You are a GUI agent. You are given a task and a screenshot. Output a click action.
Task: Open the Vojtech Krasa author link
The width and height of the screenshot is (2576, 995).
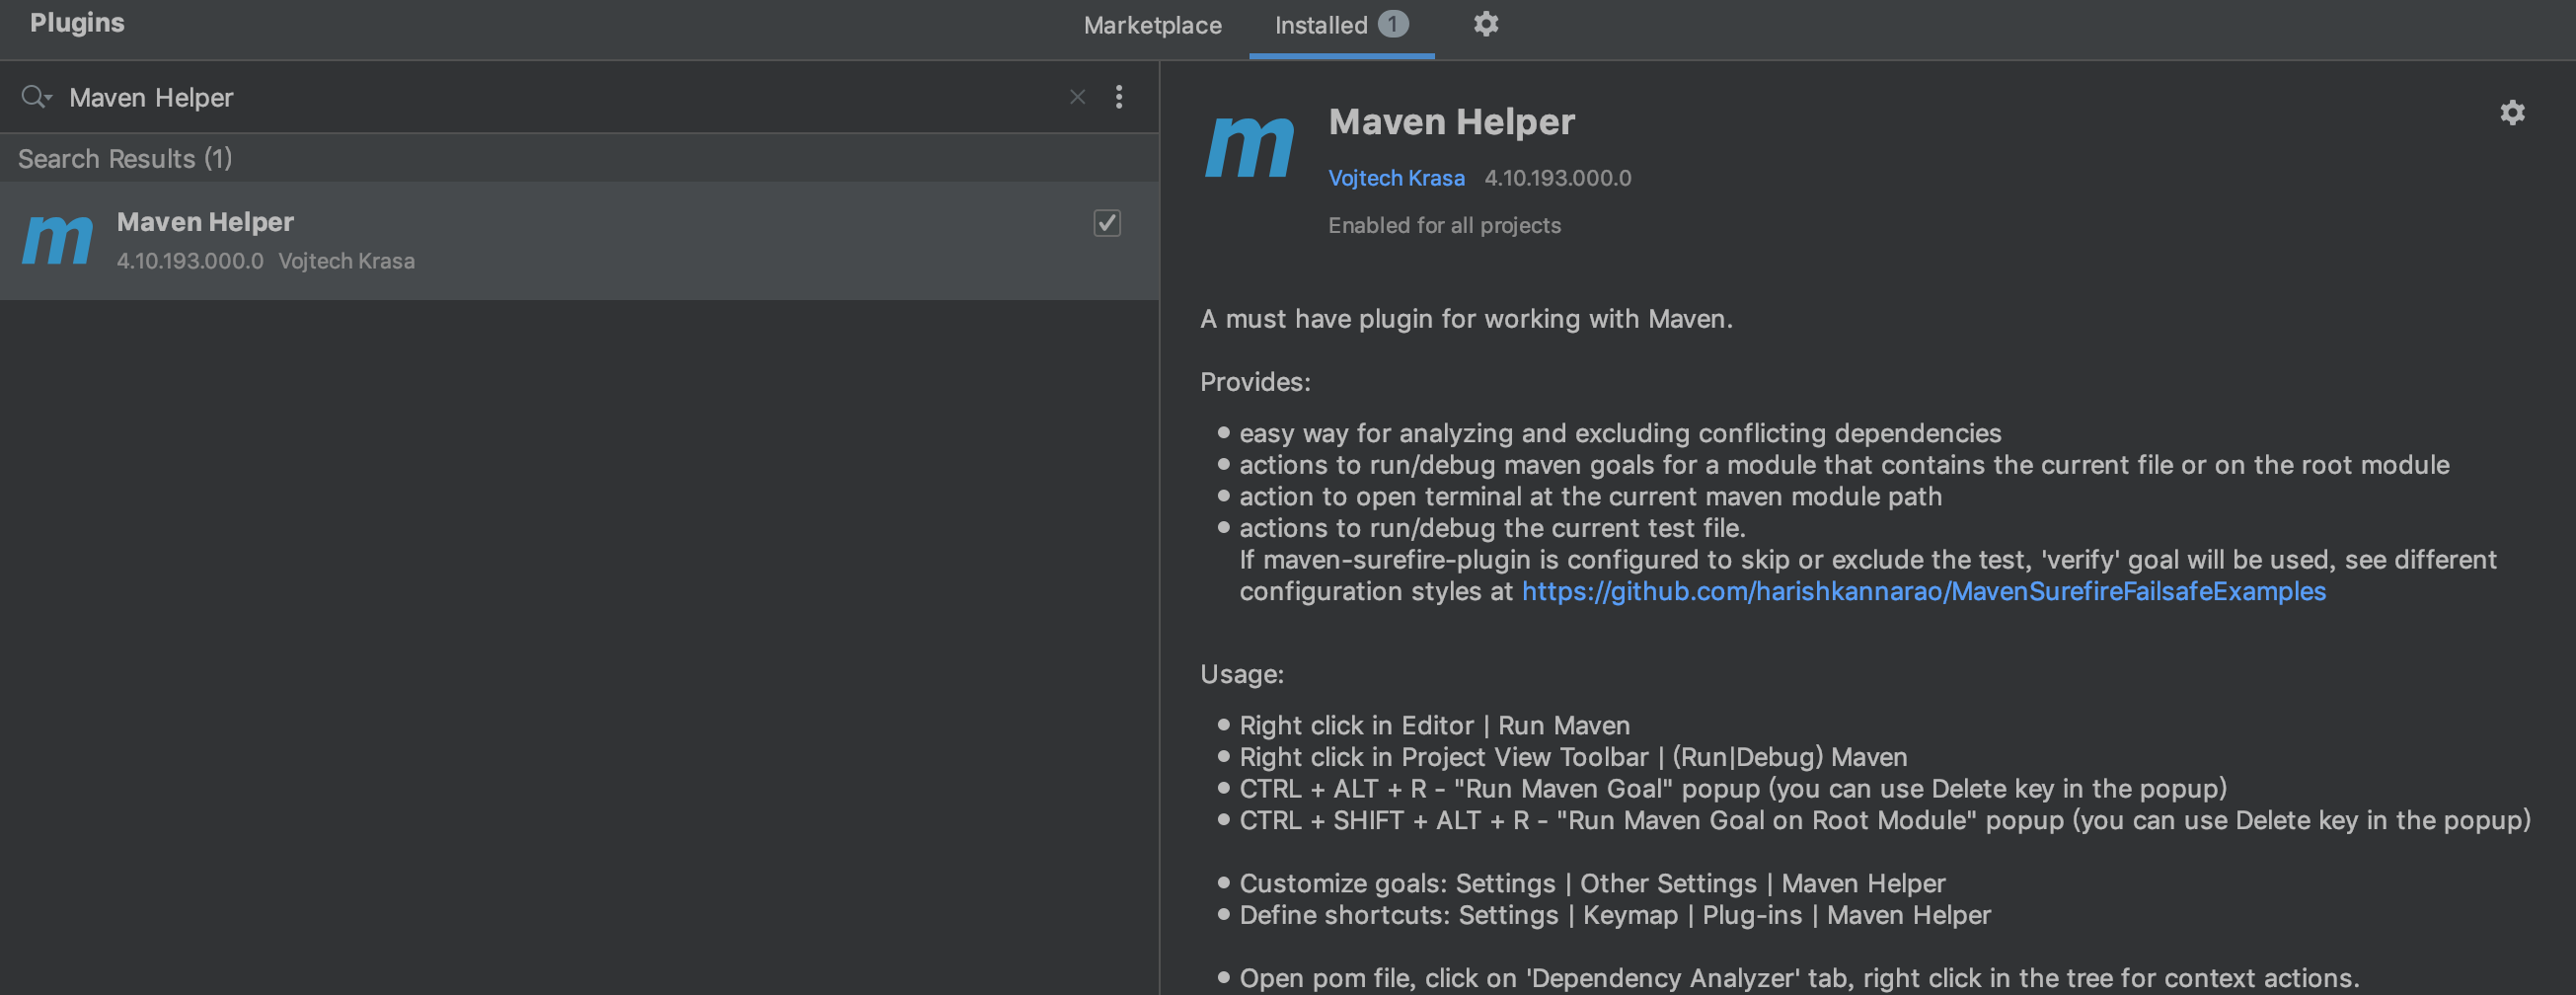click(1396, 177)
